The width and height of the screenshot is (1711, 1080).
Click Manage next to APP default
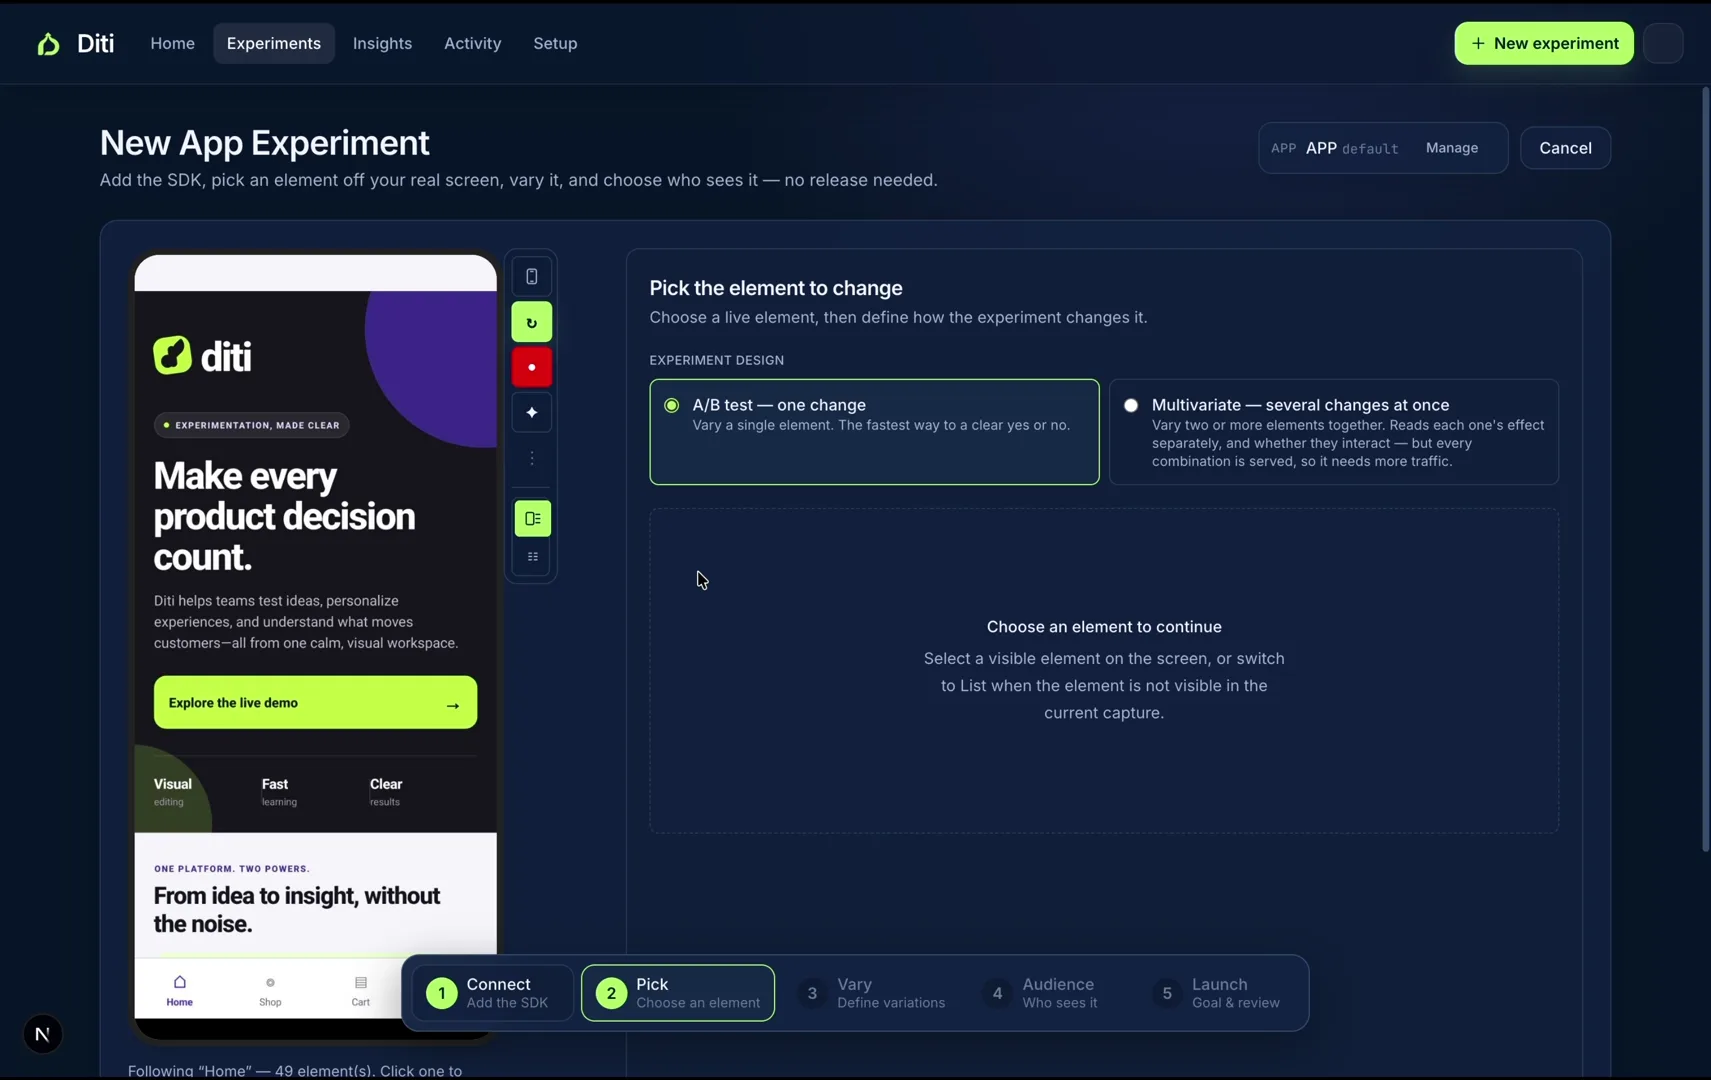(x=1452, y=148)
